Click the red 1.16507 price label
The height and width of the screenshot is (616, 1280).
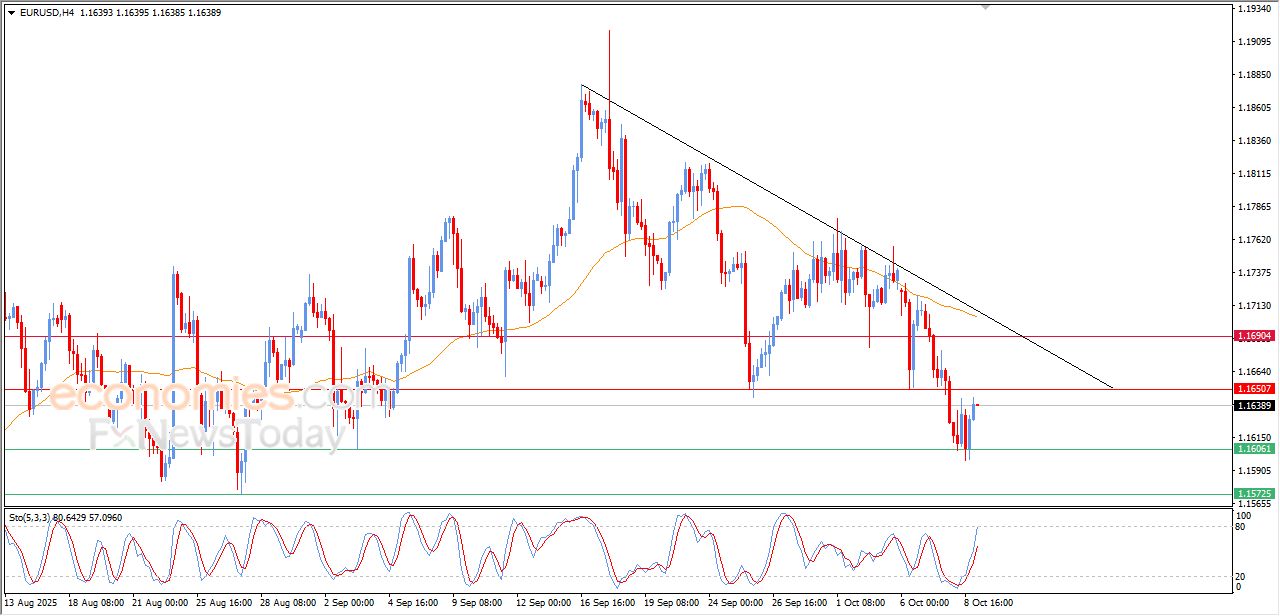tap(1253, 389)
